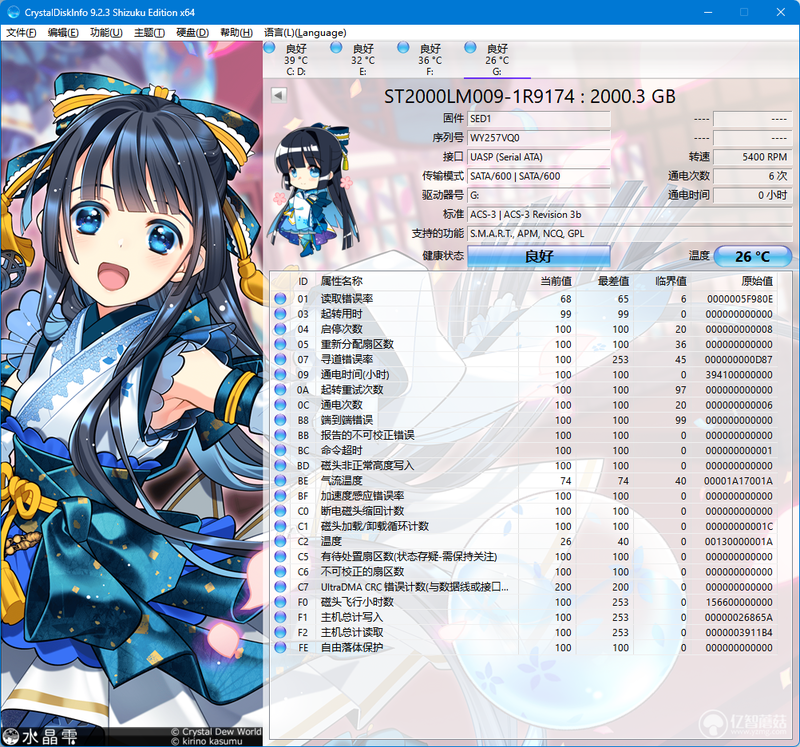Click the 最差值 column header
This screenshot has width=800, height=747.
point(613,281)
